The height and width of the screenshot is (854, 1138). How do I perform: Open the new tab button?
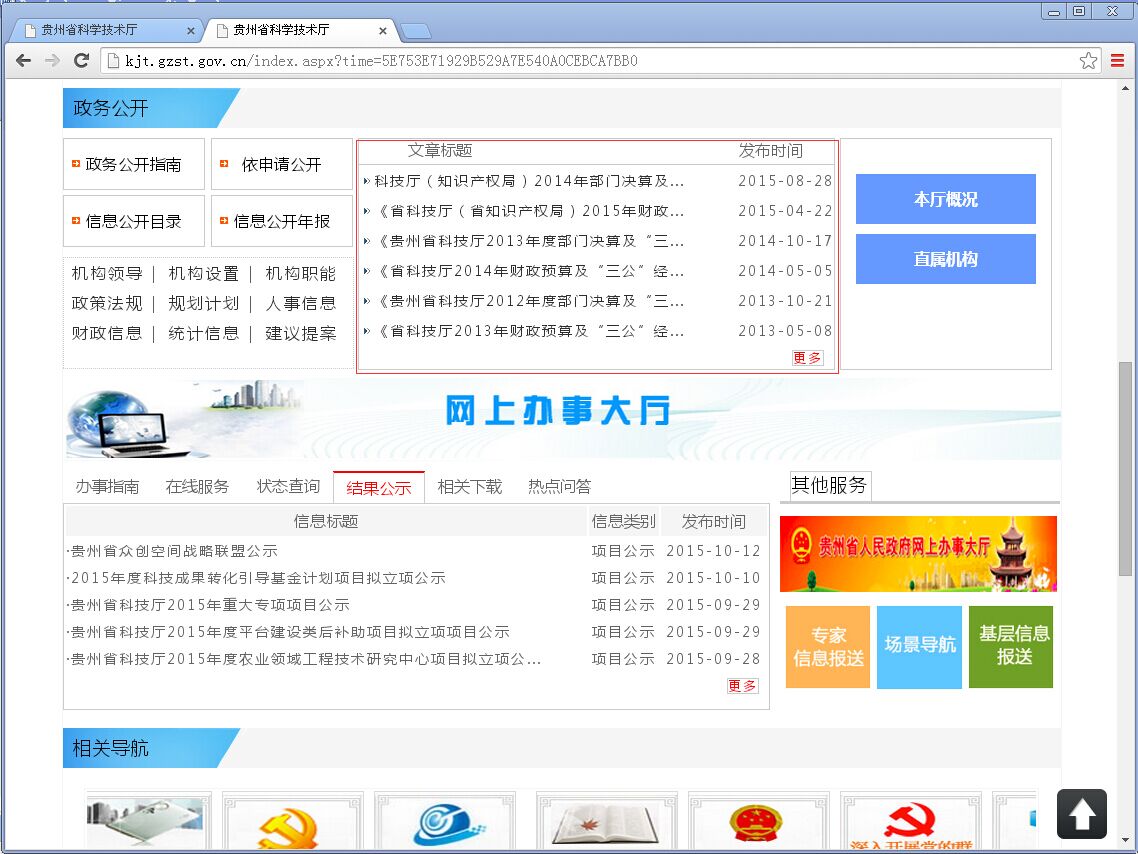point(415,31)
